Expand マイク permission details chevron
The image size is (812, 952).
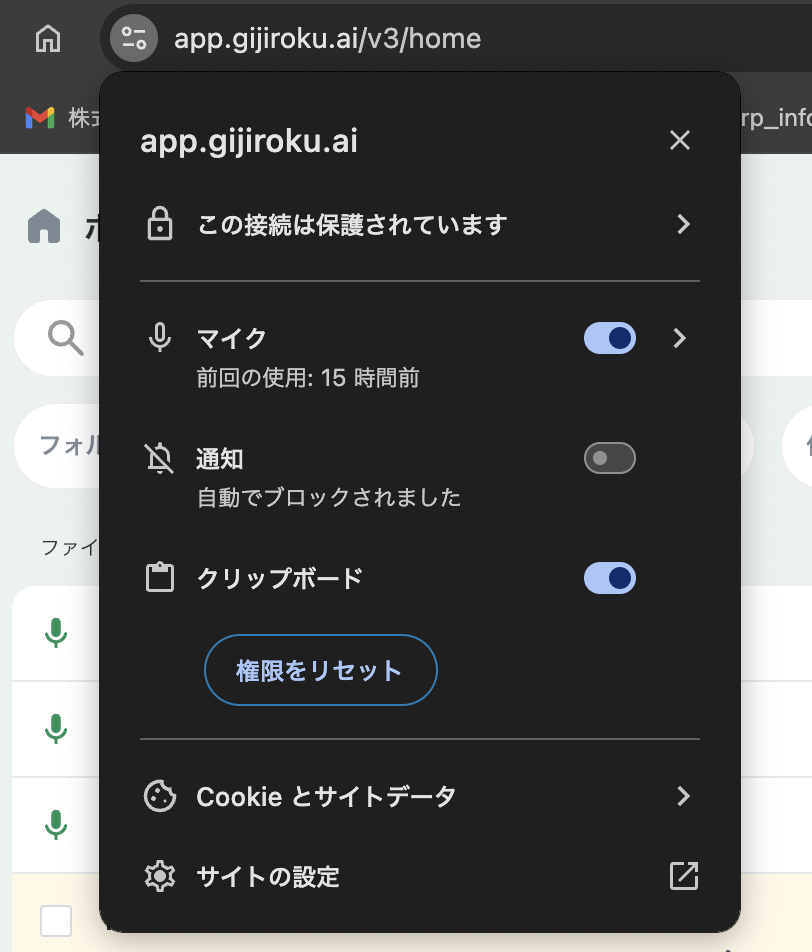click(680, 338)
